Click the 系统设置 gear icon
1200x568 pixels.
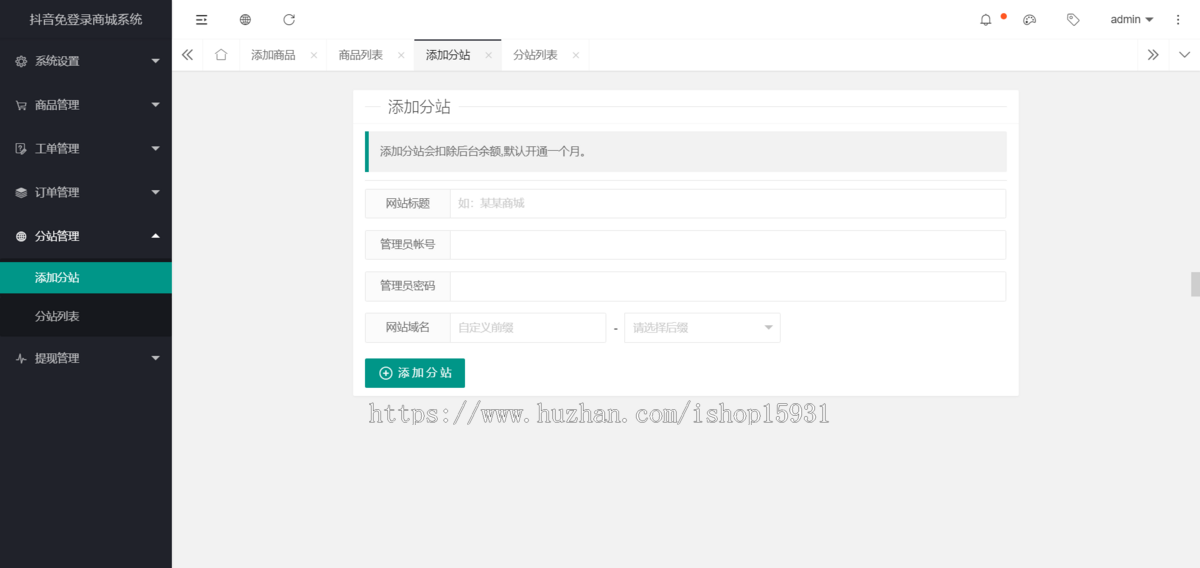tap(21, 61)
